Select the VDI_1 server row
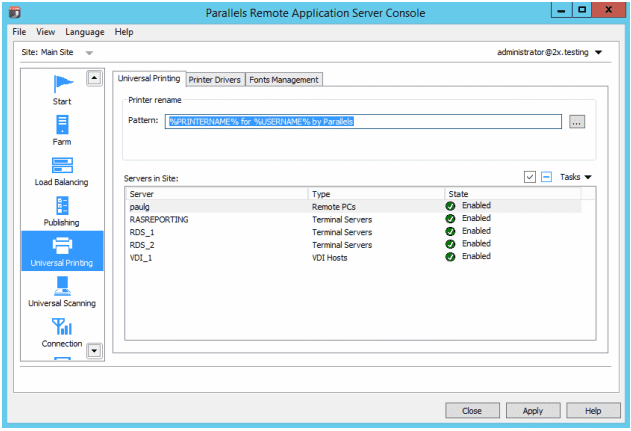 coord(354,258)
